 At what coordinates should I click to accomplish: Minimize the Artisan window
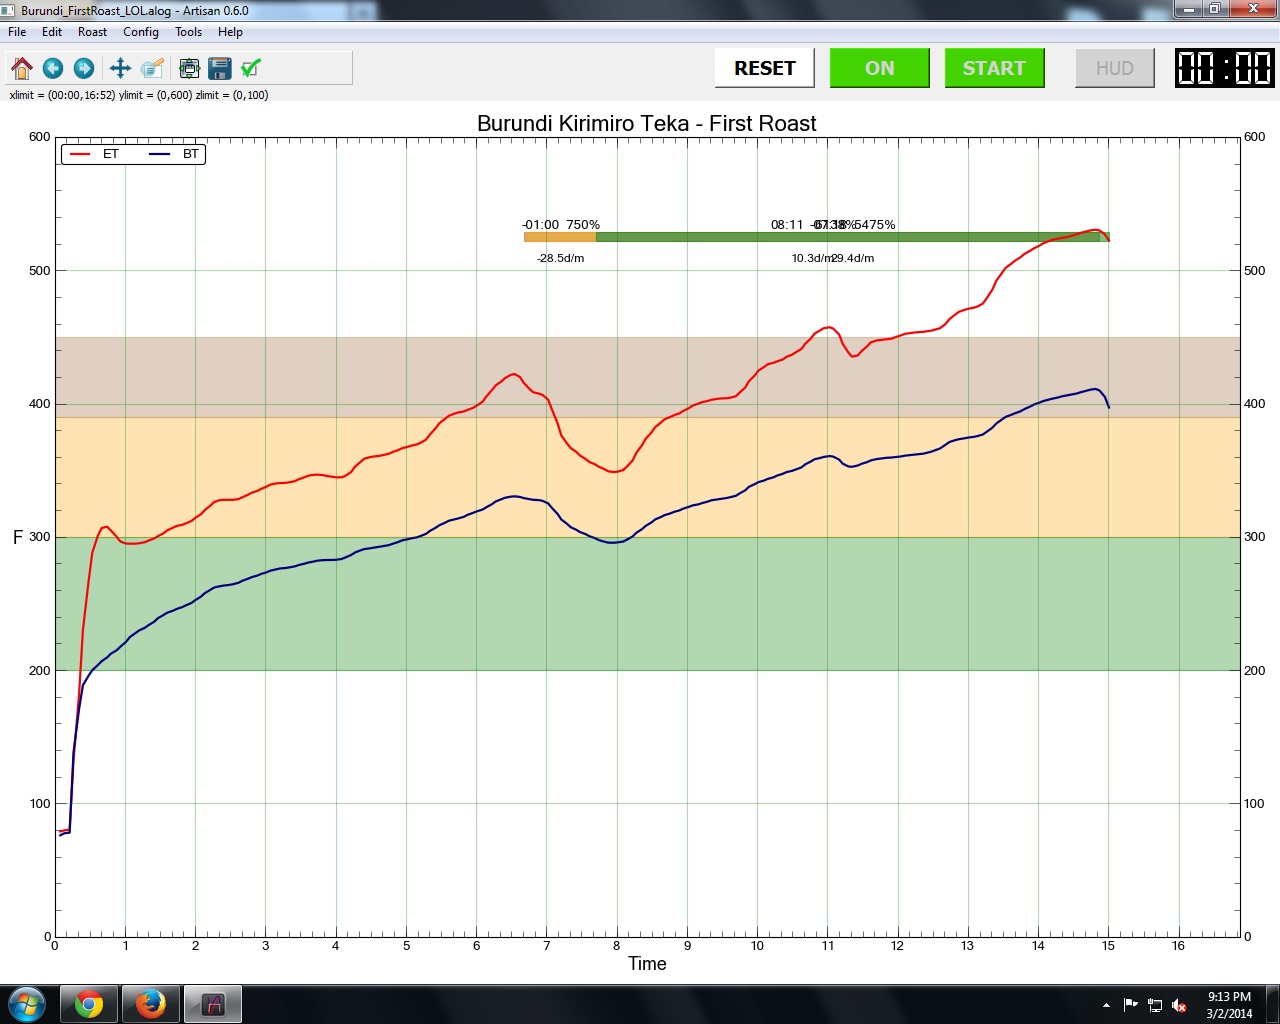(1187, 9)
